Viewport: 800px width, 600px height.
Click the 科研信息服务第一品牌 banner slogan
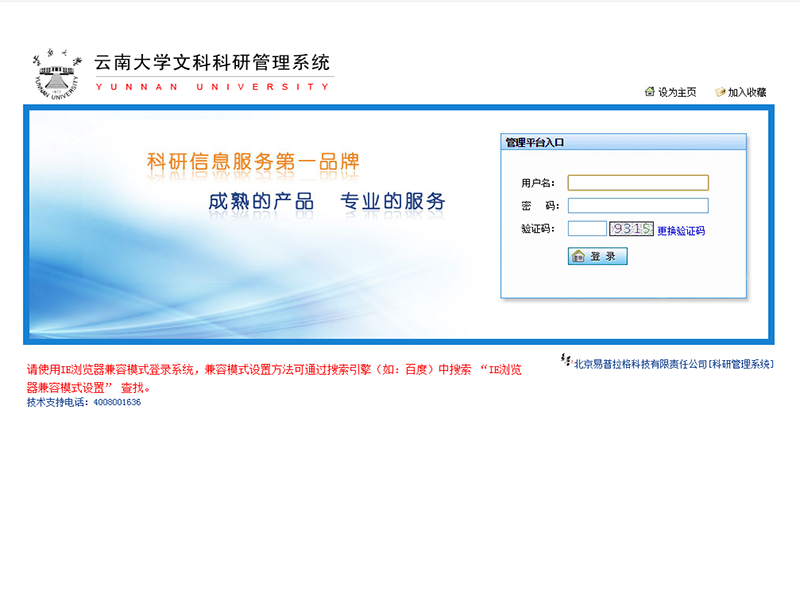pyautogui.click(x=253, y=162)
